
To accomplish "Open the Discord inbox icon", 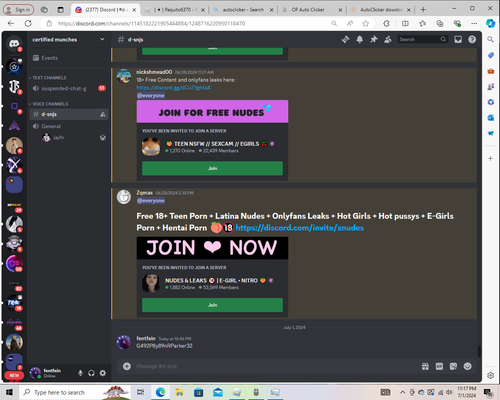I will point(458,39).
